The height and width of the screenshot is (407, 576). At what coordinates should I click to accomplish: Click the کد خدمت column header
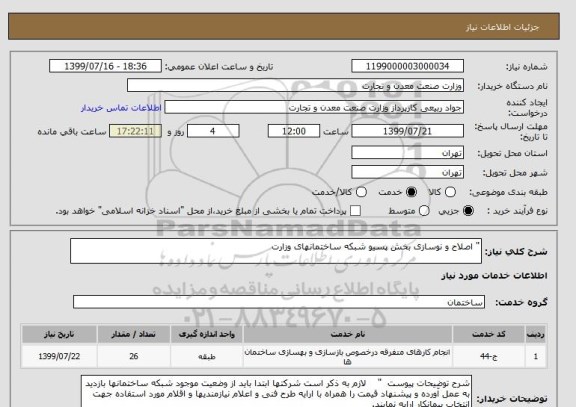coord(489,334)
